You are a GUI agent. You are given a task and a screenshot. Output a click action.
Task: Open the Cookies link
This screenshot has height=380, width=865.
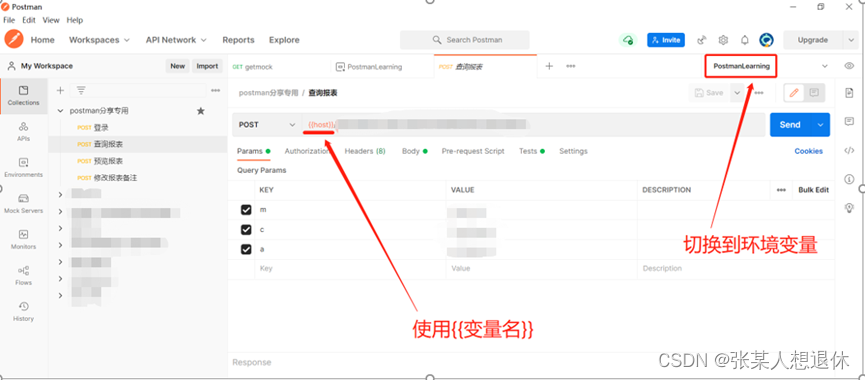808,151
